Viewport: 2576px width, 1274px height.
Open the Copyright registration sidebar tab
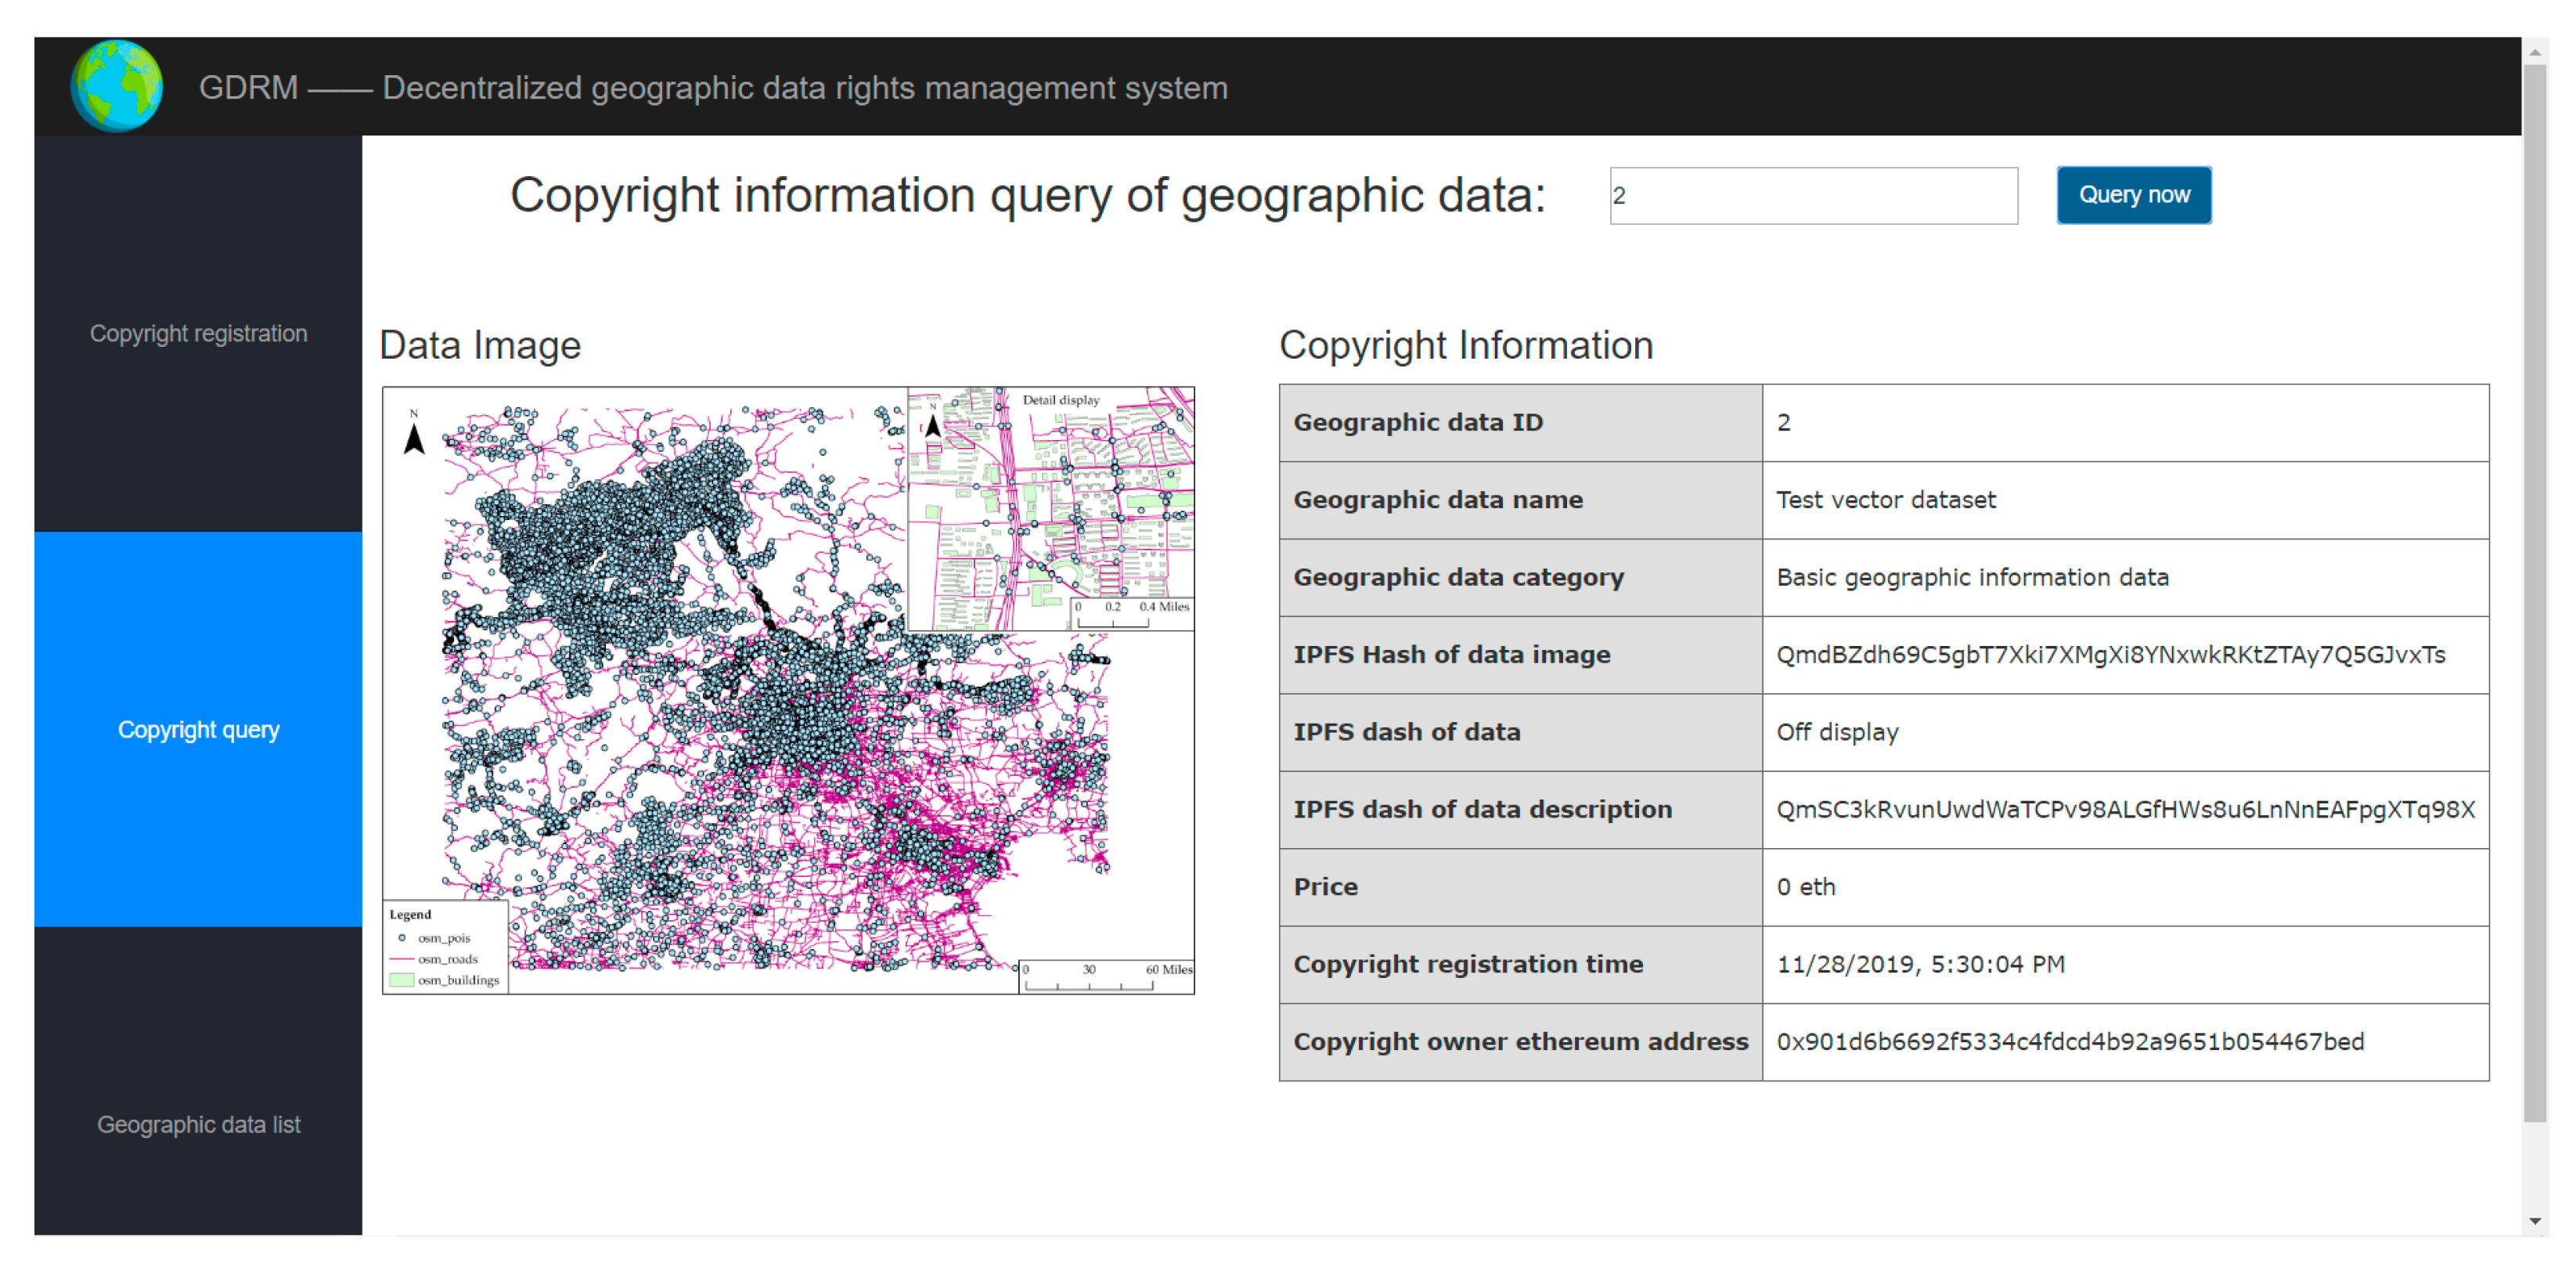(198, 334)
